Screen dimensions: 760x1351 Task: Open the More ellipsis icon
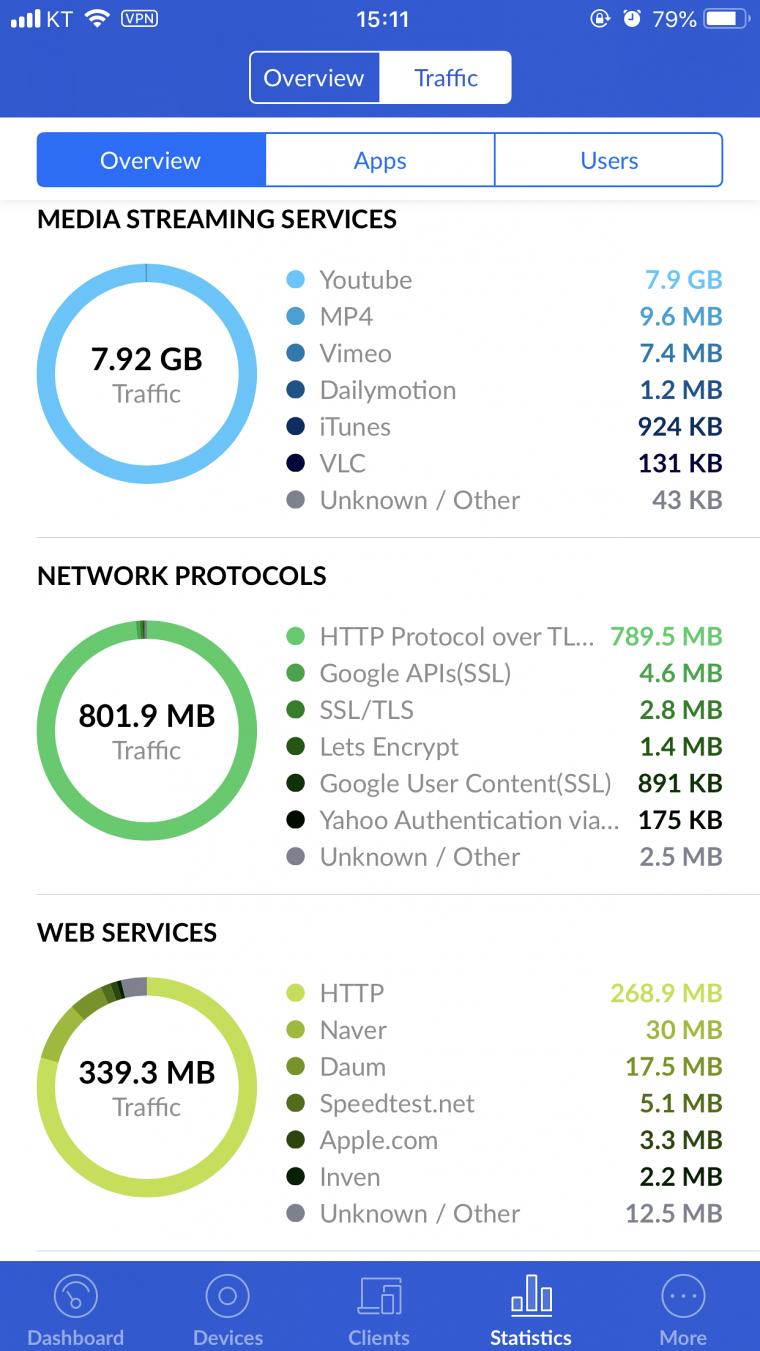[x=684, y=1297]
